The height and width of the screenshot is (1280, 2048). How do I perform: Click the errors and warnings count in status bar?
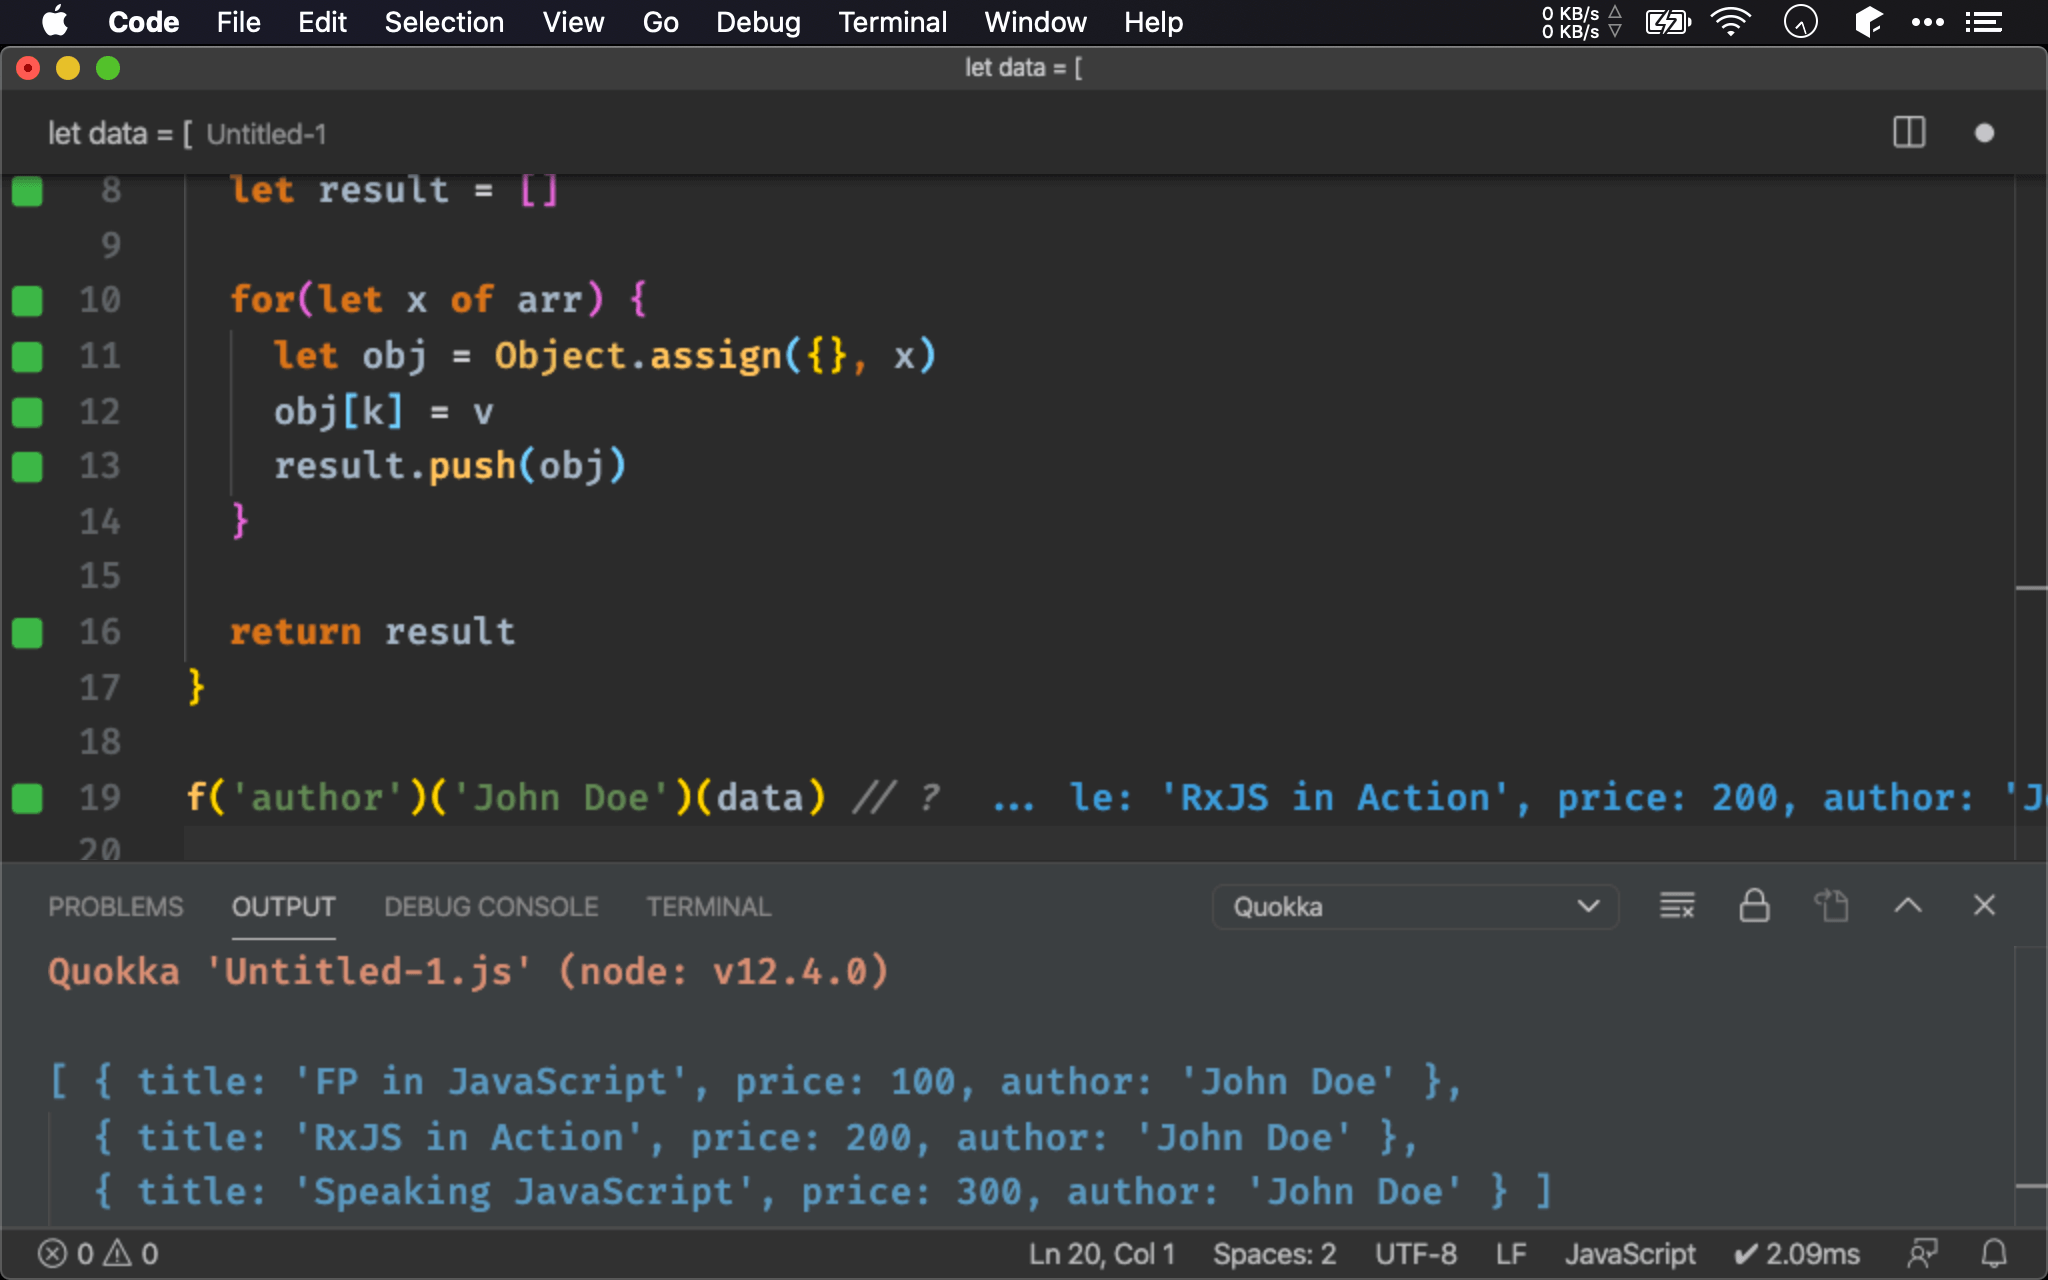click(98, 1254)
